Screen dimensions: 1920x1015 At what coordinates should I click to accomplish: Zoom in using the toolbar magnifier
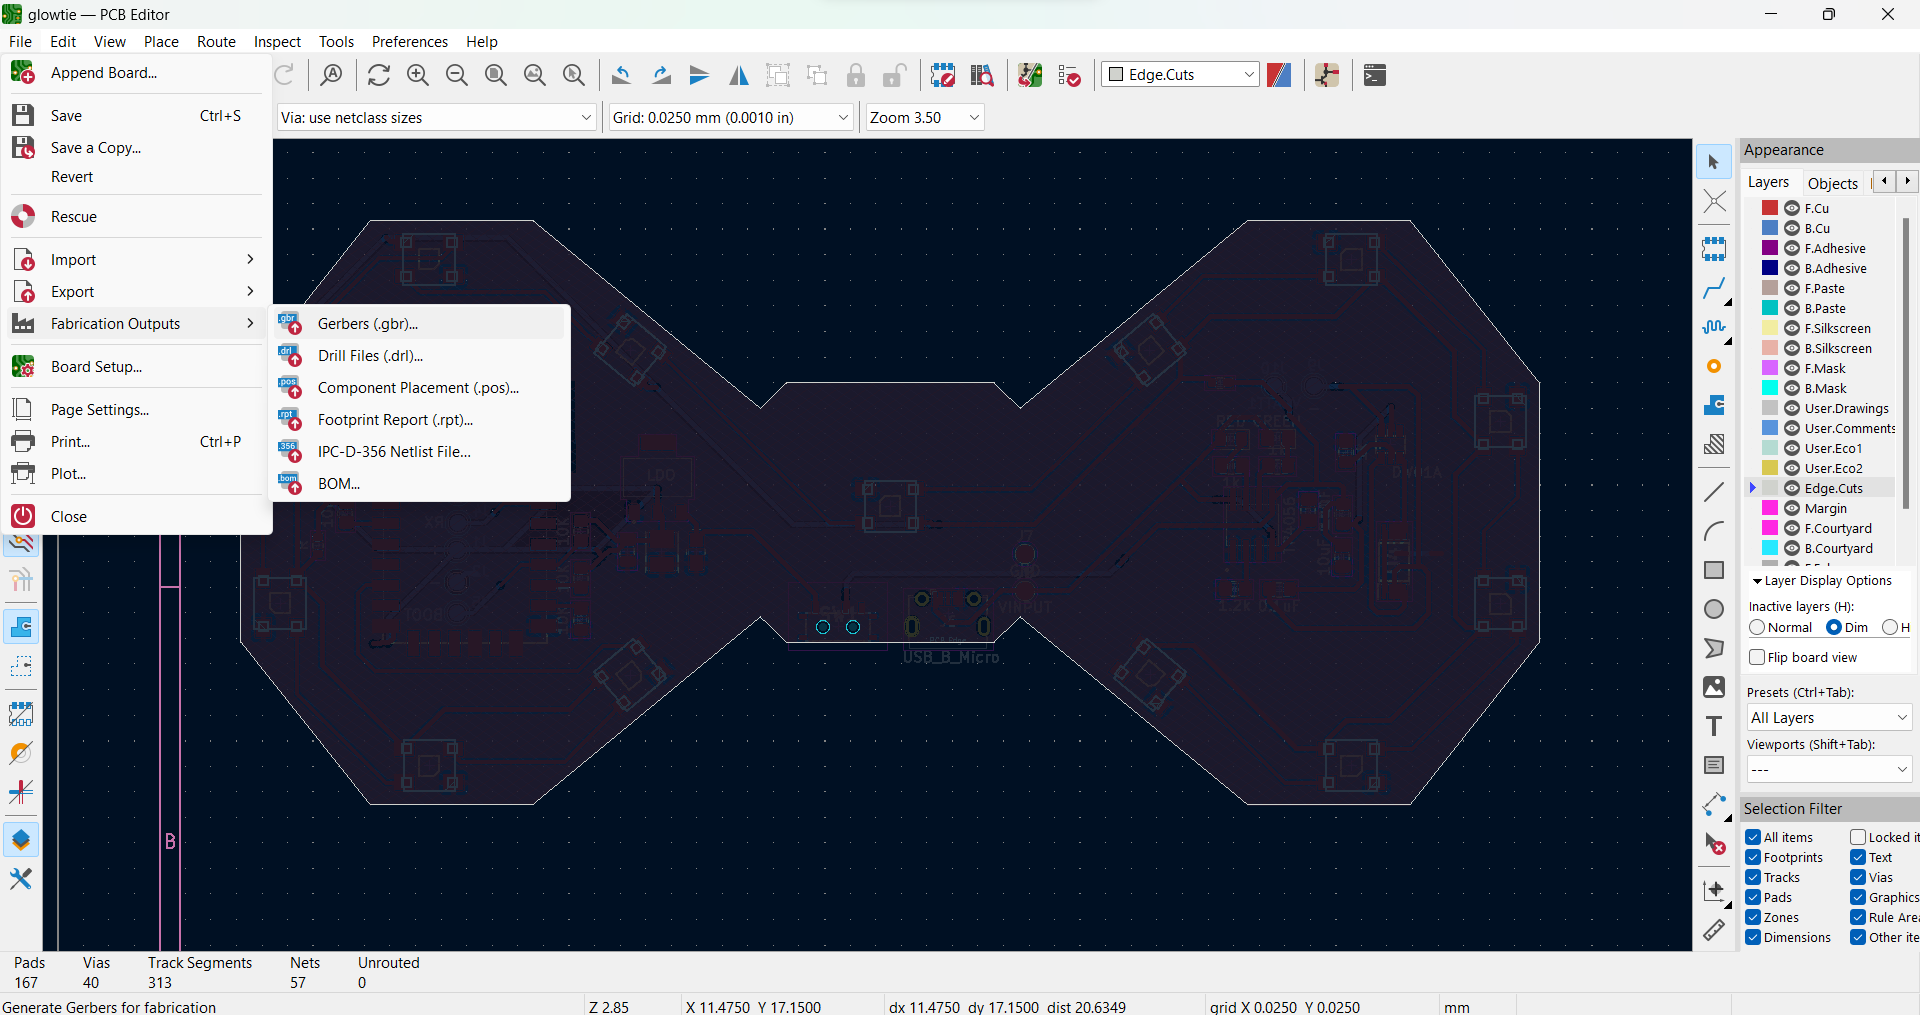point(418,75)
